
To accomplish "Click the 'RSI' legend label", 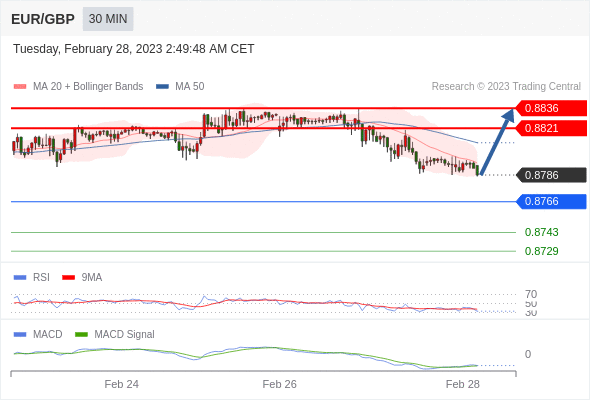I will point(41,278).
